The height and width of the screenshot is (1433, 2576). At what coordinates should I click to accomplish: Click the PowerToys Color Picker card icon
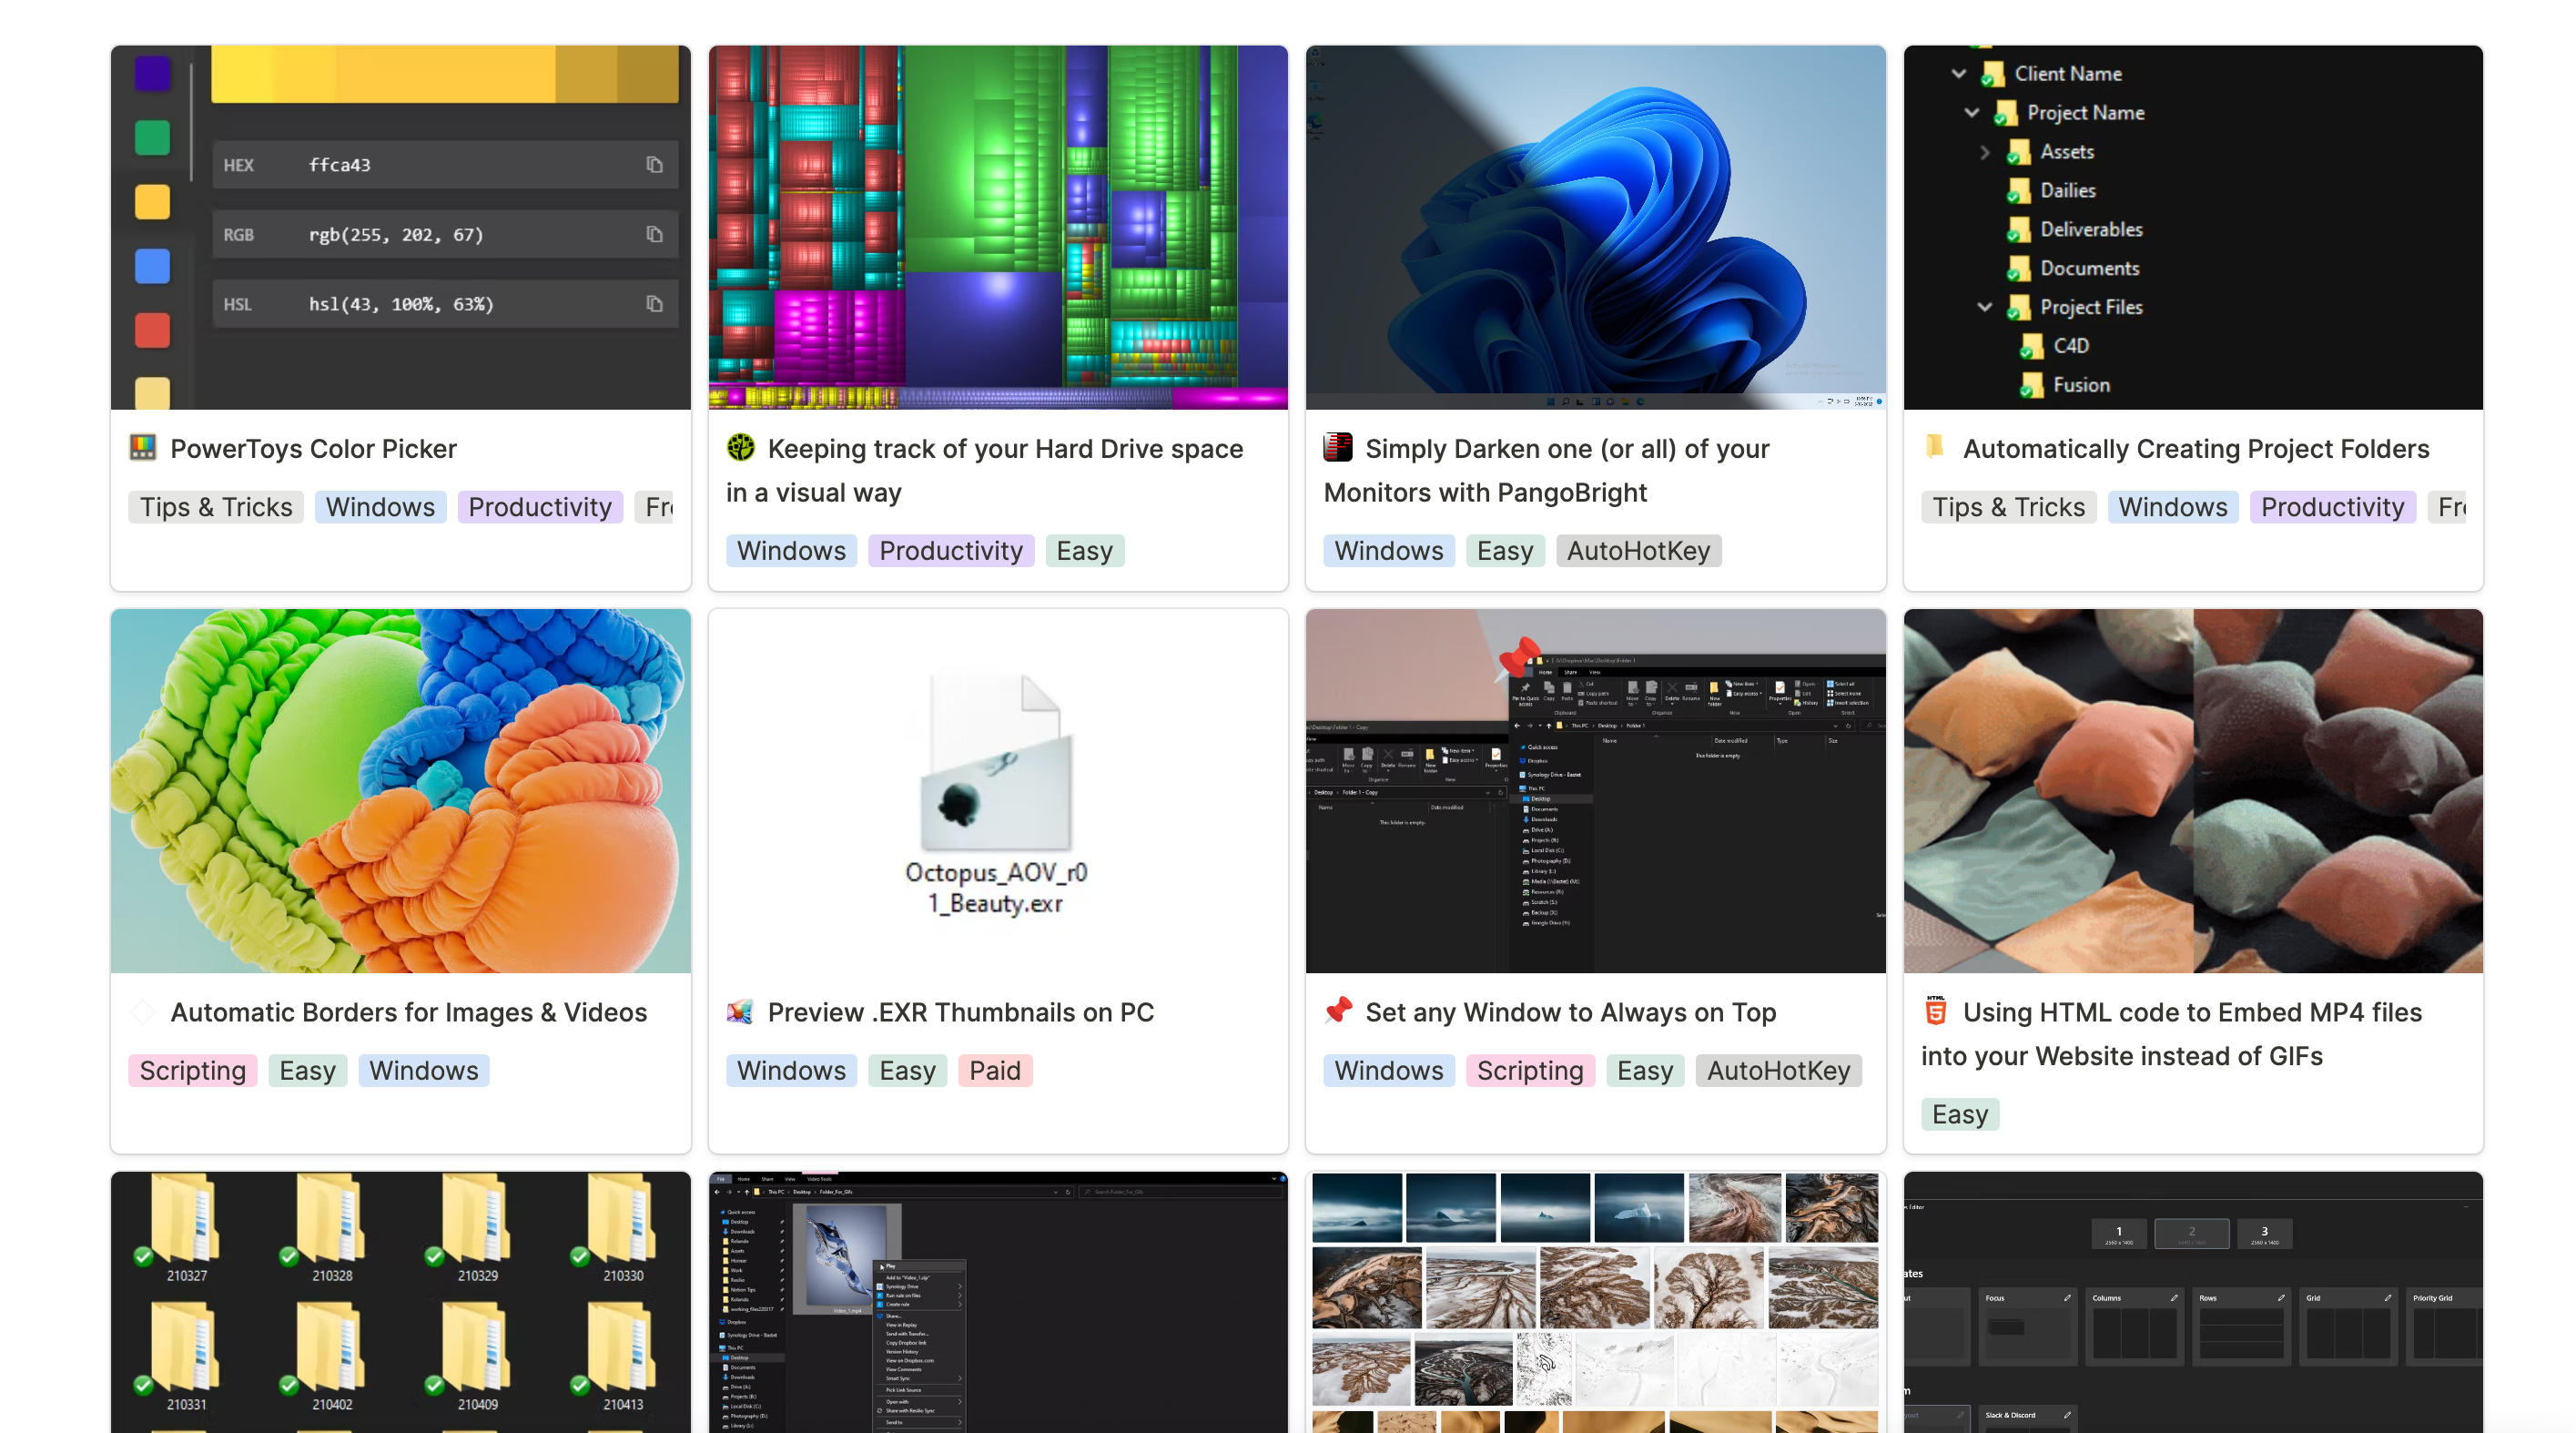click(143, 448)
